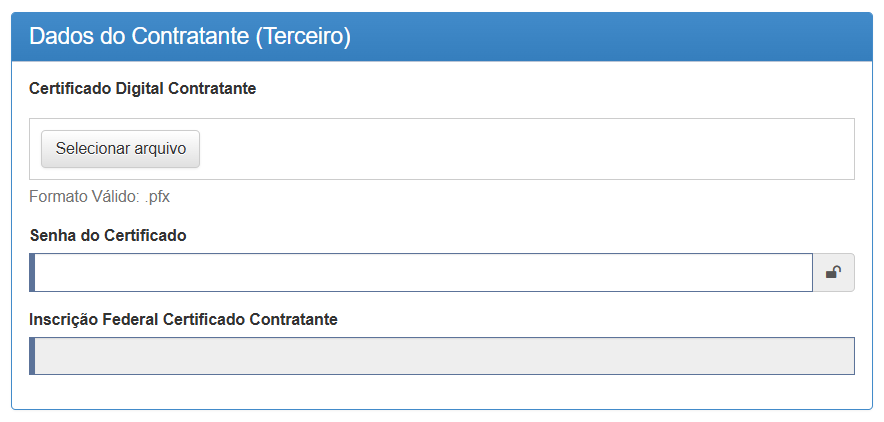Viewport: 884px width, 422px height.
Task: Click the word Inscrição in the bottom label
Action: click(64, 320)
